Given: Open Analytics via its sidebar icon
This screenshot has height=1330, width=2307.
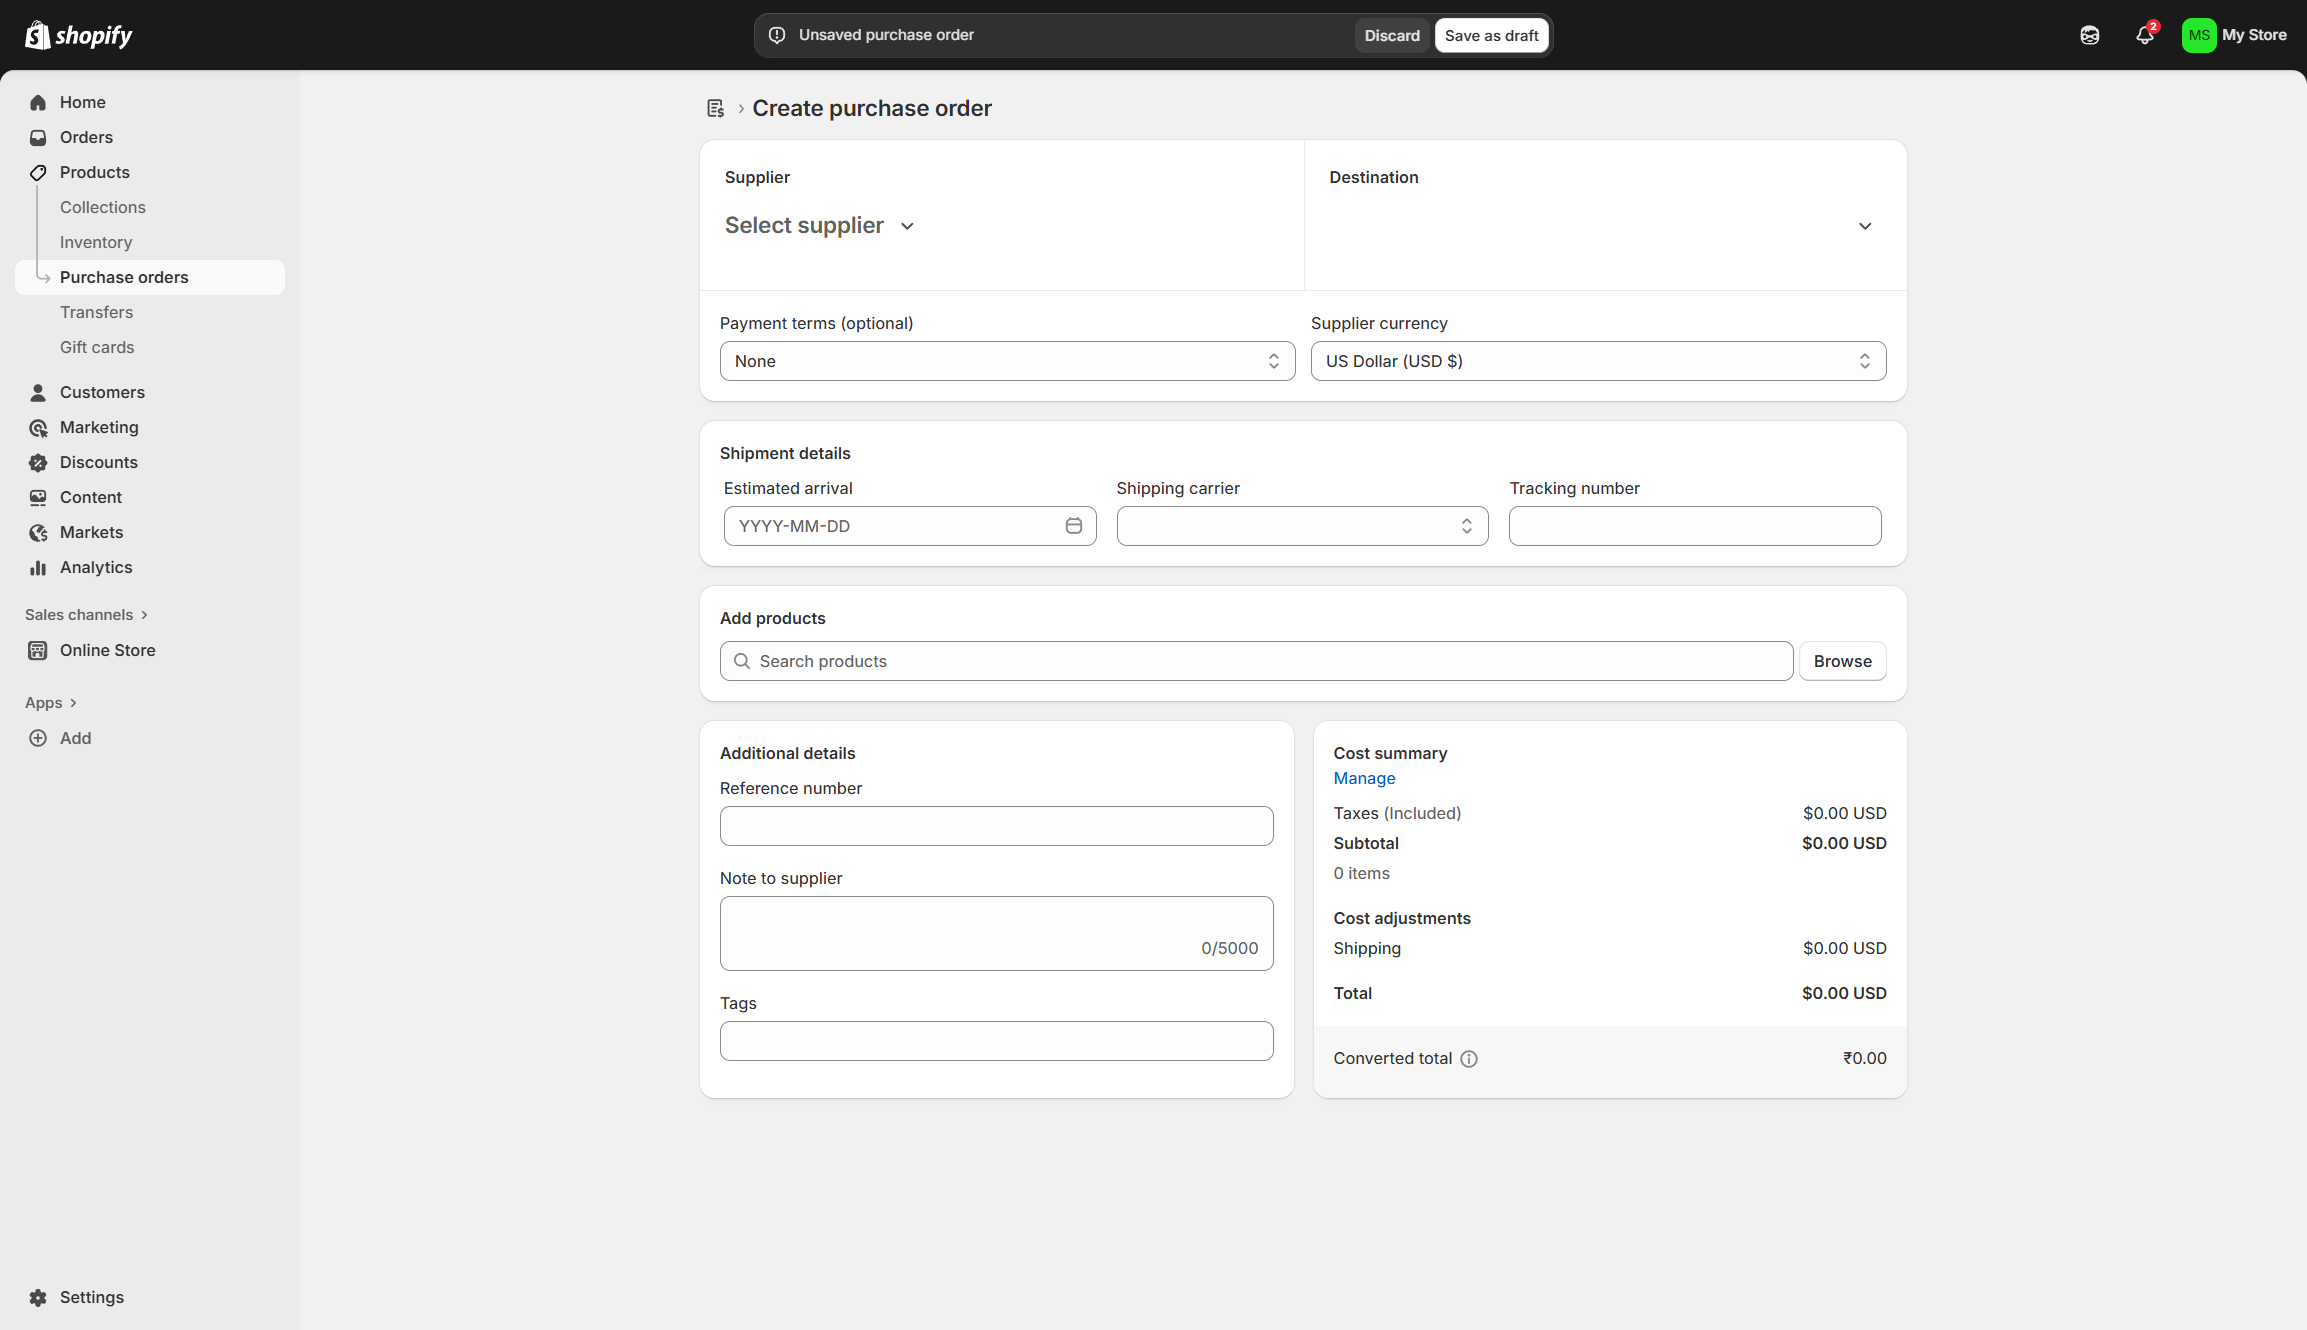Looking at the screenshot, I should [x=38, y=567].
